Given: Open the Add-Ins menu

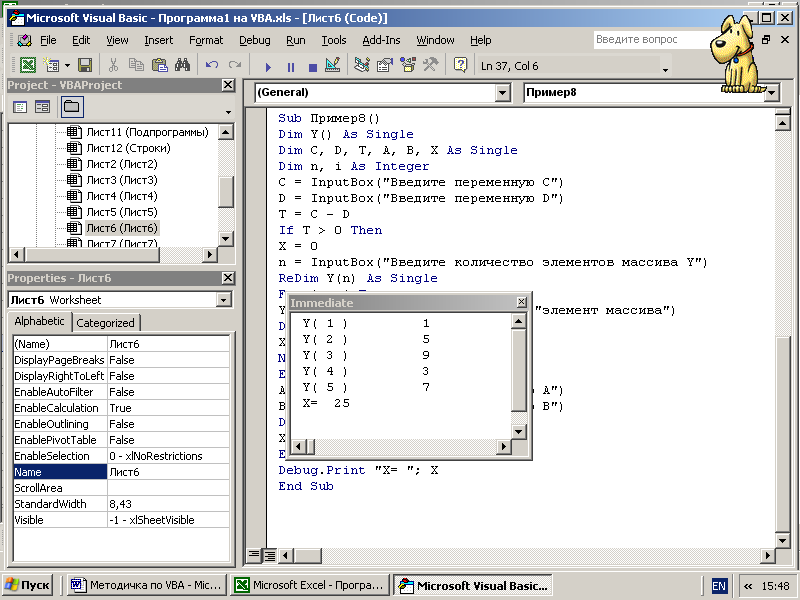Looking at the screenshot, I should pyautogui.click(x=381, y=40).
